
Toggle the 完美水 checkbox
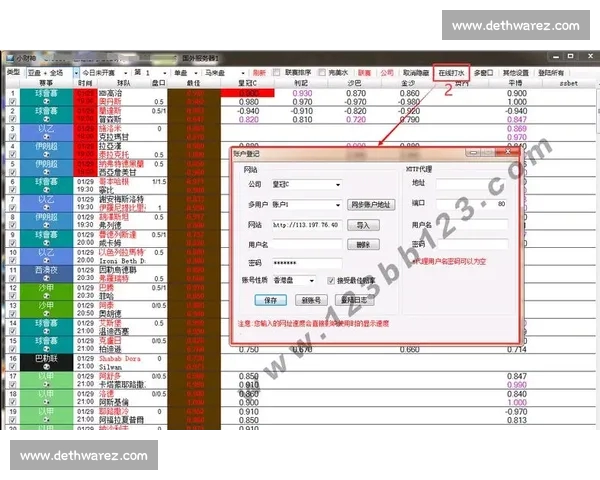point(322,72)
